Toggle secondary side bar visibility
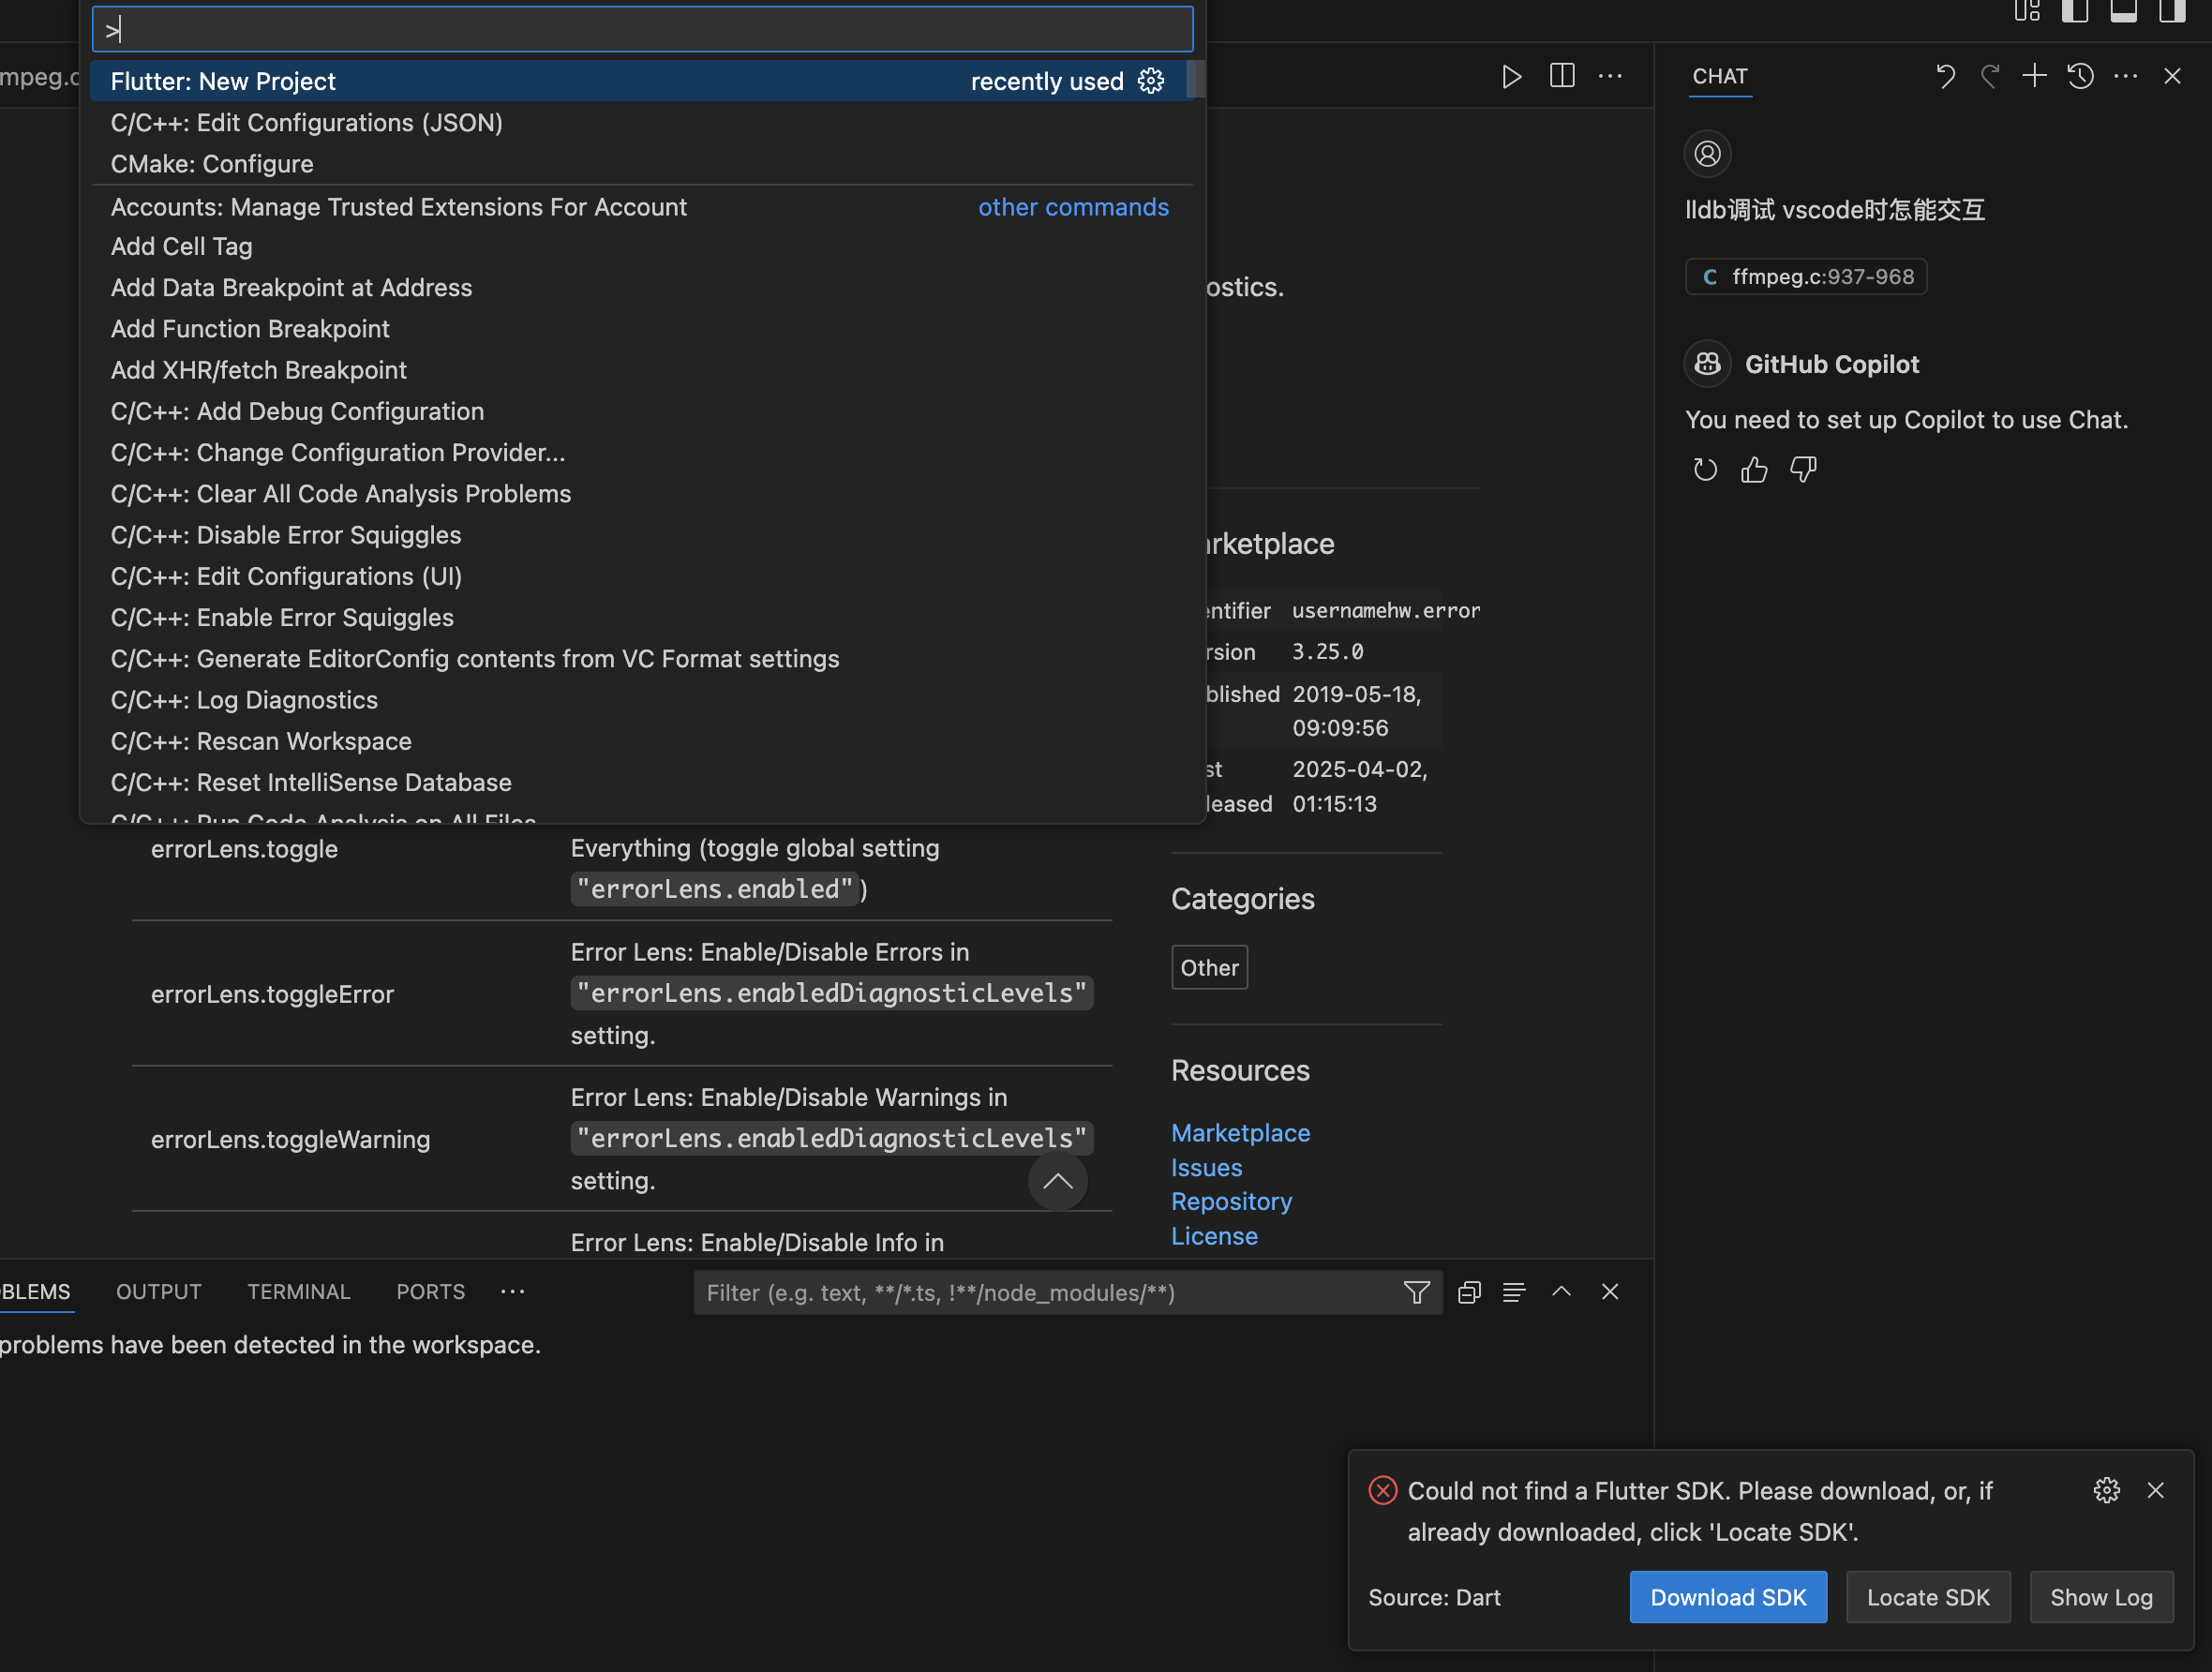Viewport: 2212px width, 1672px height. [x=2171, y=11]
